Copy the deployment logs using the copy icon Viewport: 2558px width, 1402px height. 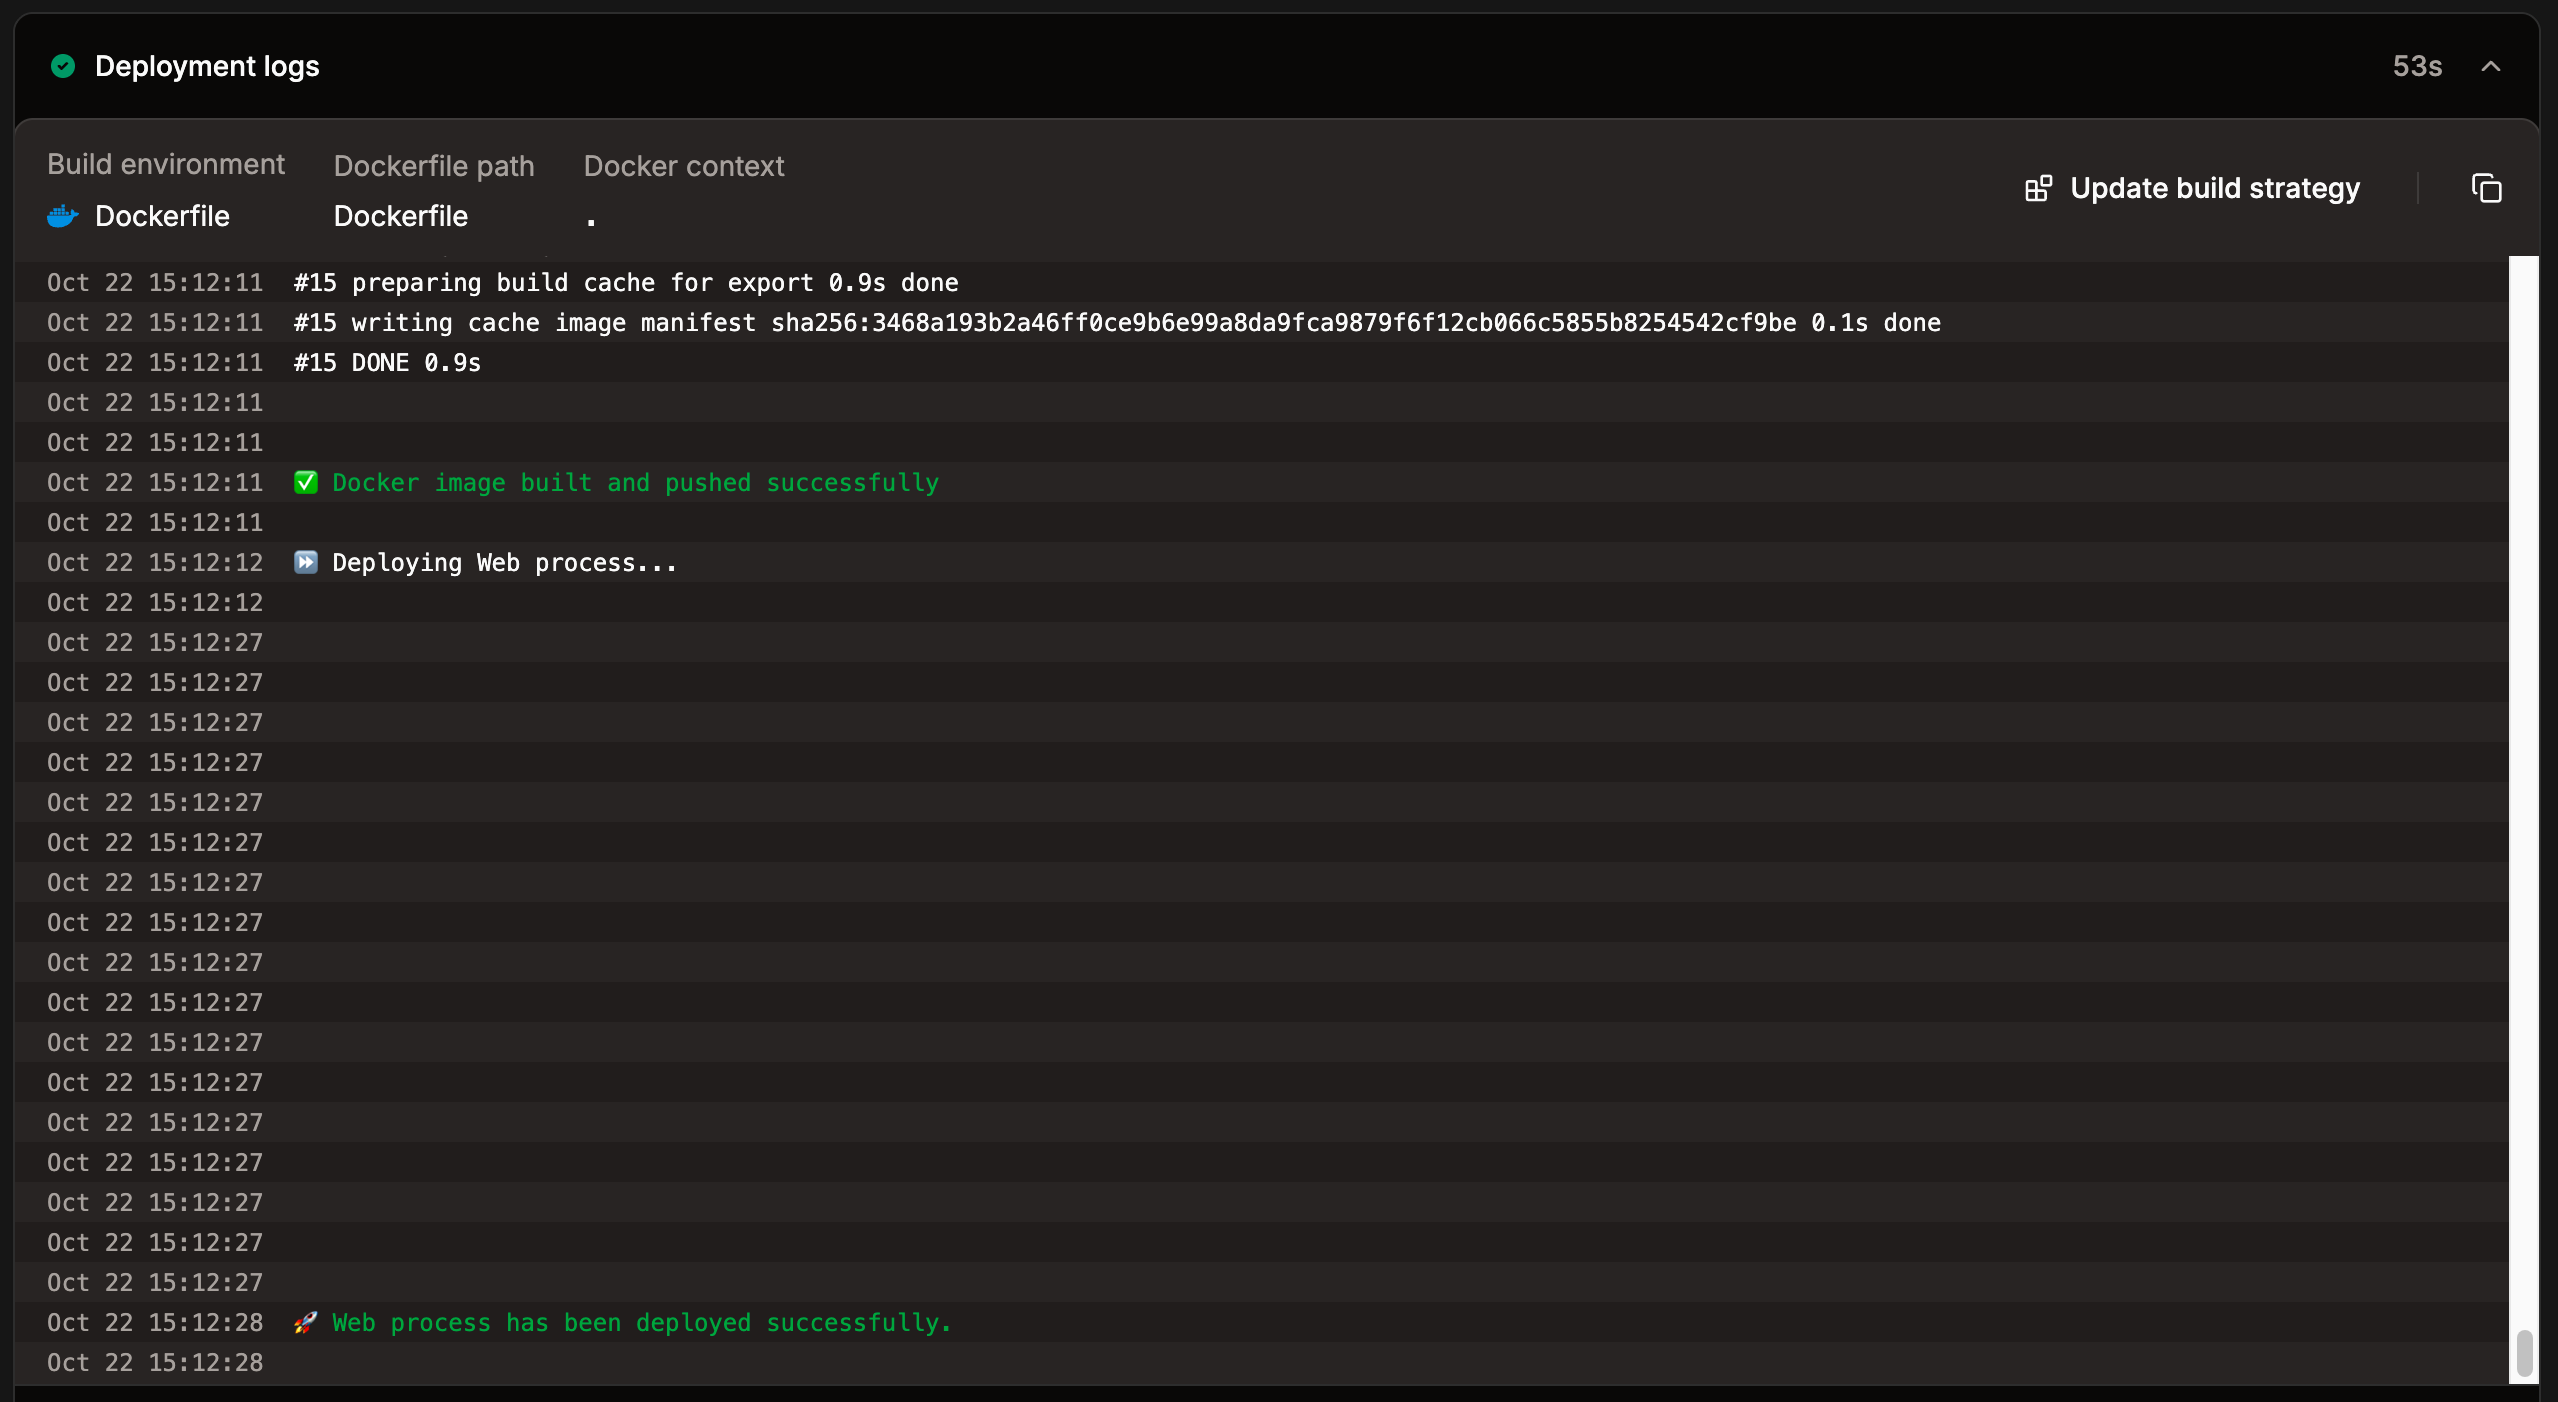(2487, 188)
